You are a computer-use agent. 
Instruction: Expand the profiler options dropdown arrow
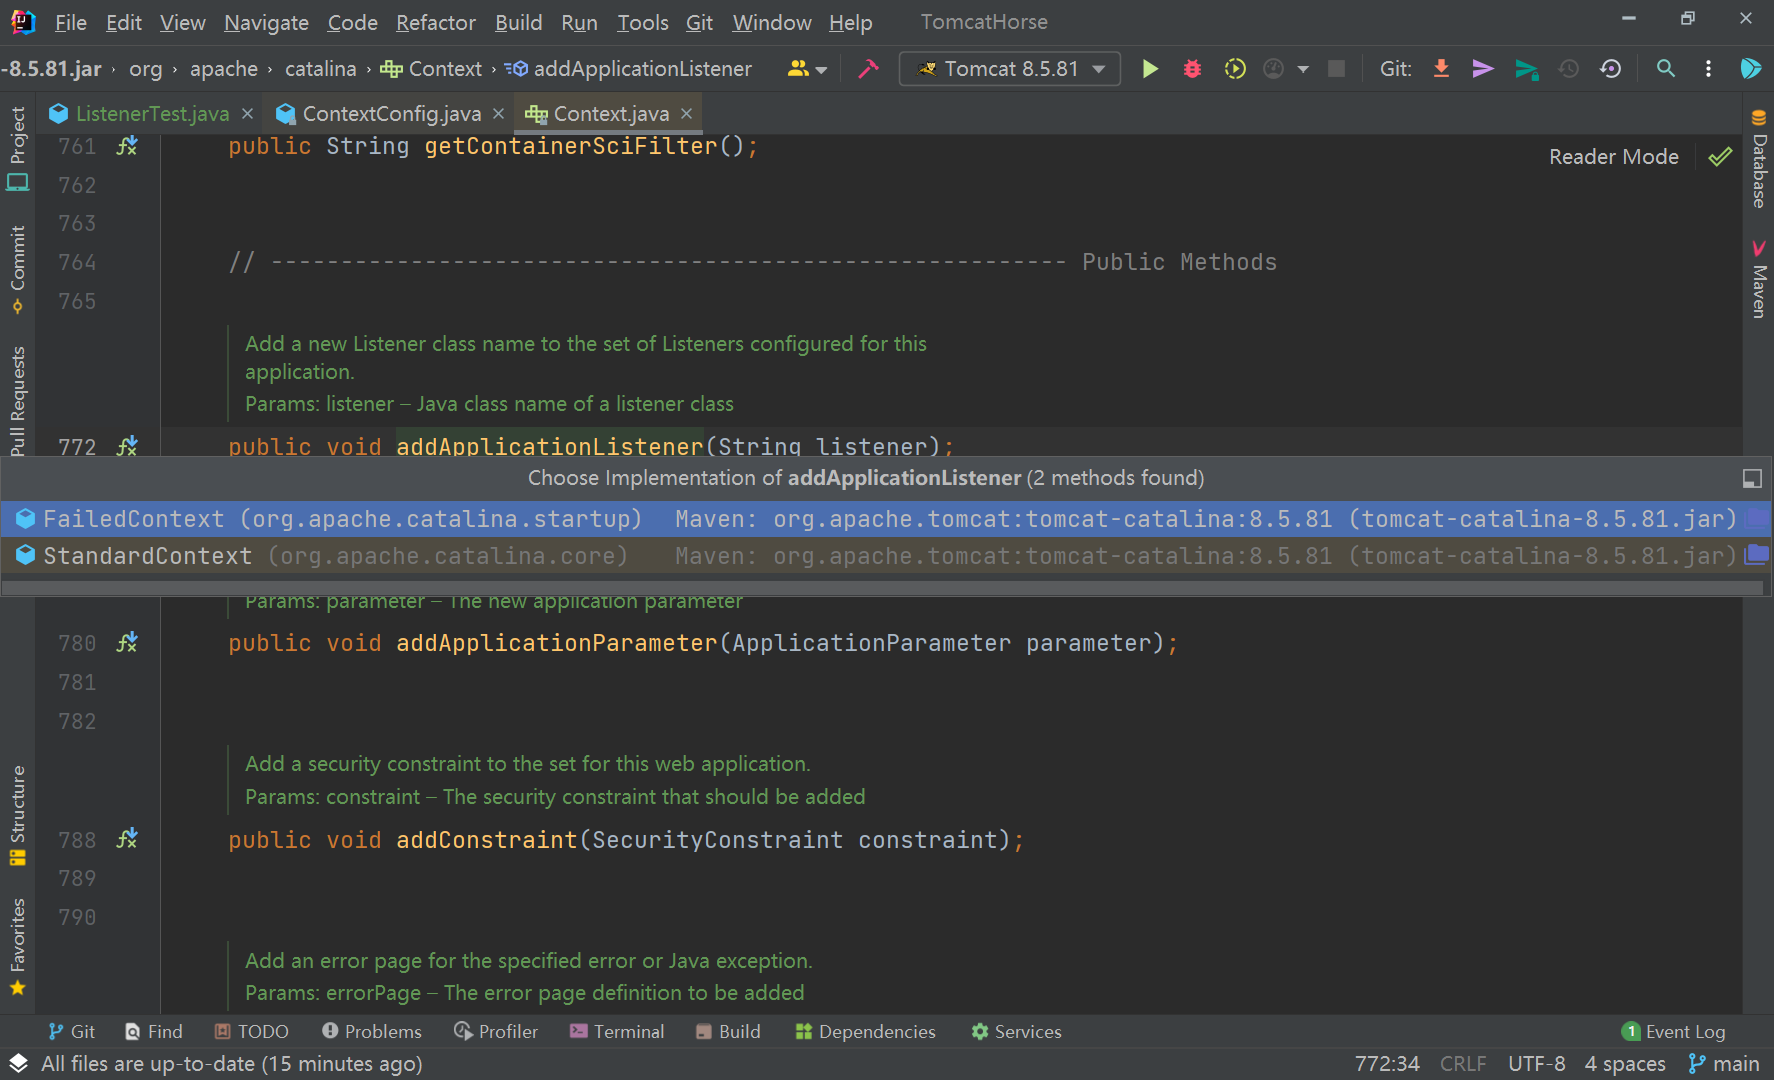tap(1303, 69)
